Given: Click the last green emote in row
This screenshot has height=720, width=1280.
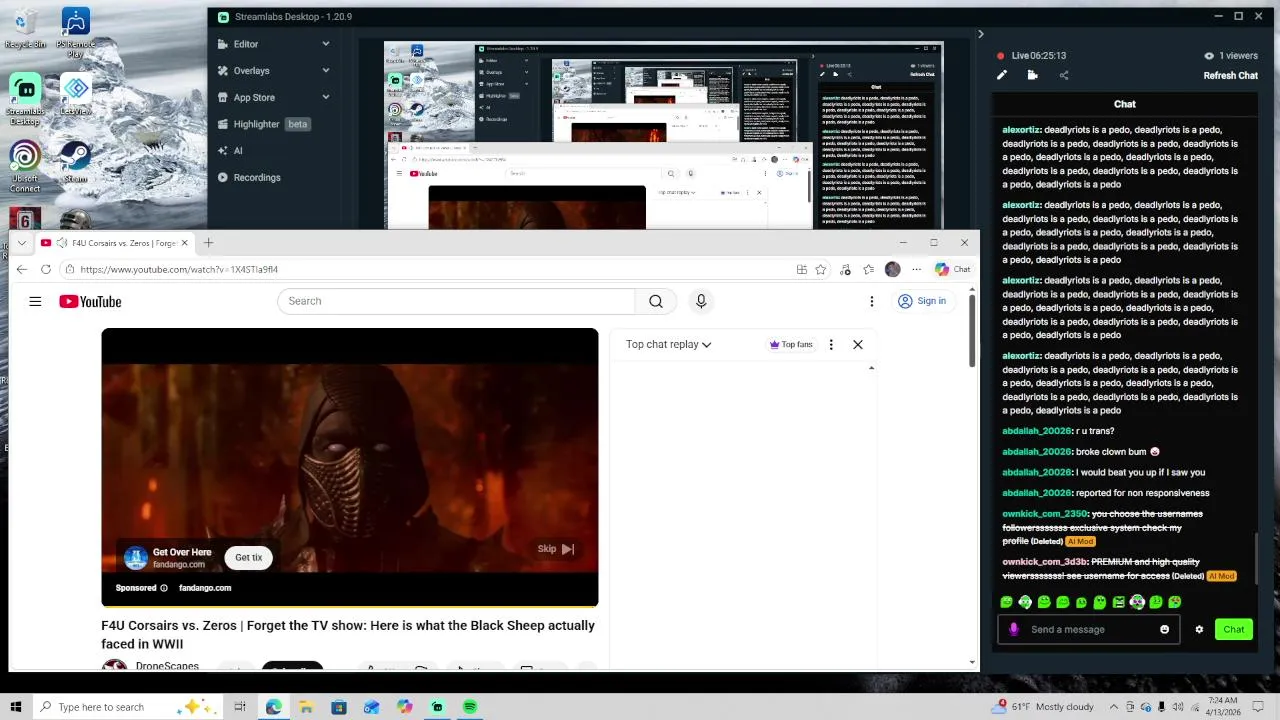Looking at the screenshot, I should [x=1175, y=602].
